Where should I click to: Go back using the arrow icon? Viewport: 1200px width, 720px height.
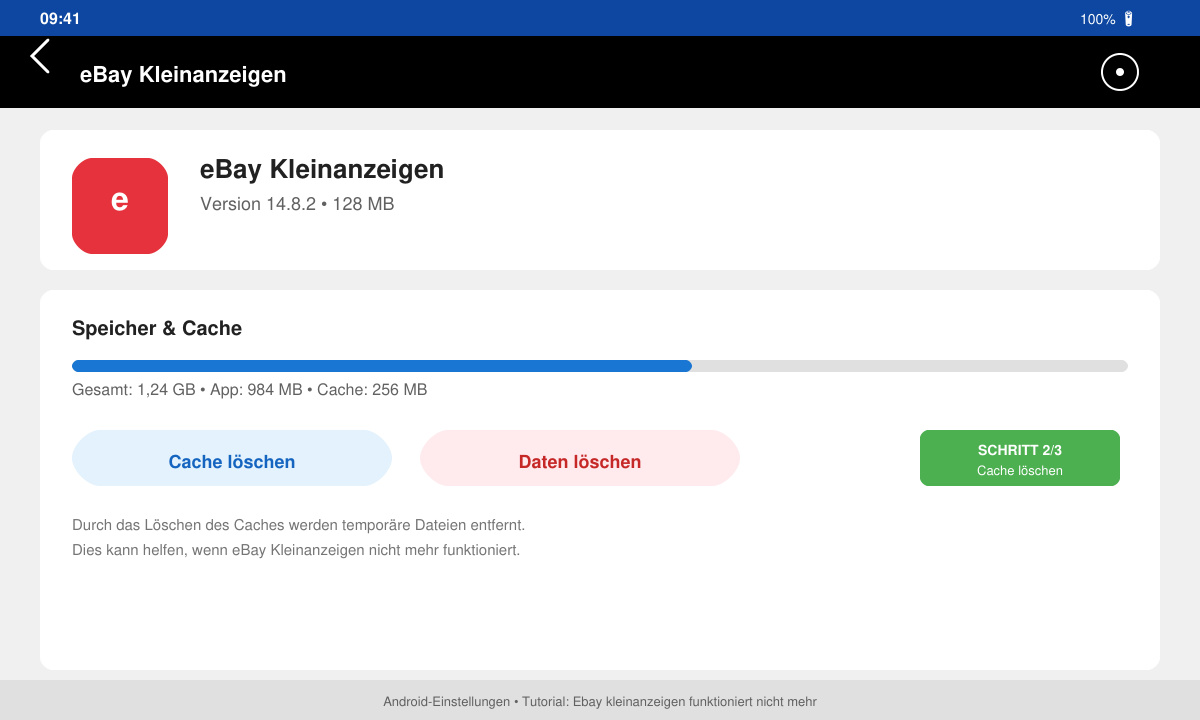point(40,56)
